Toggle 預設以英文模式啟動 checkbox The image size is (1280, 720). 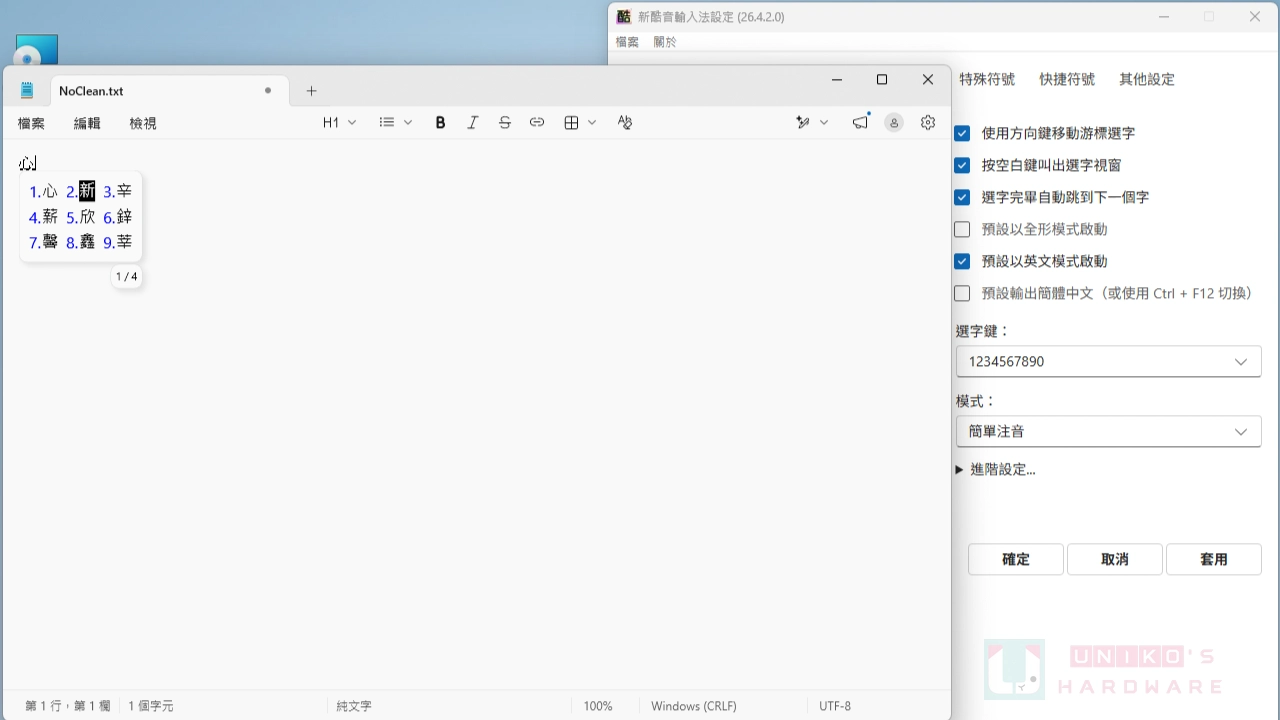coord(962,261)
